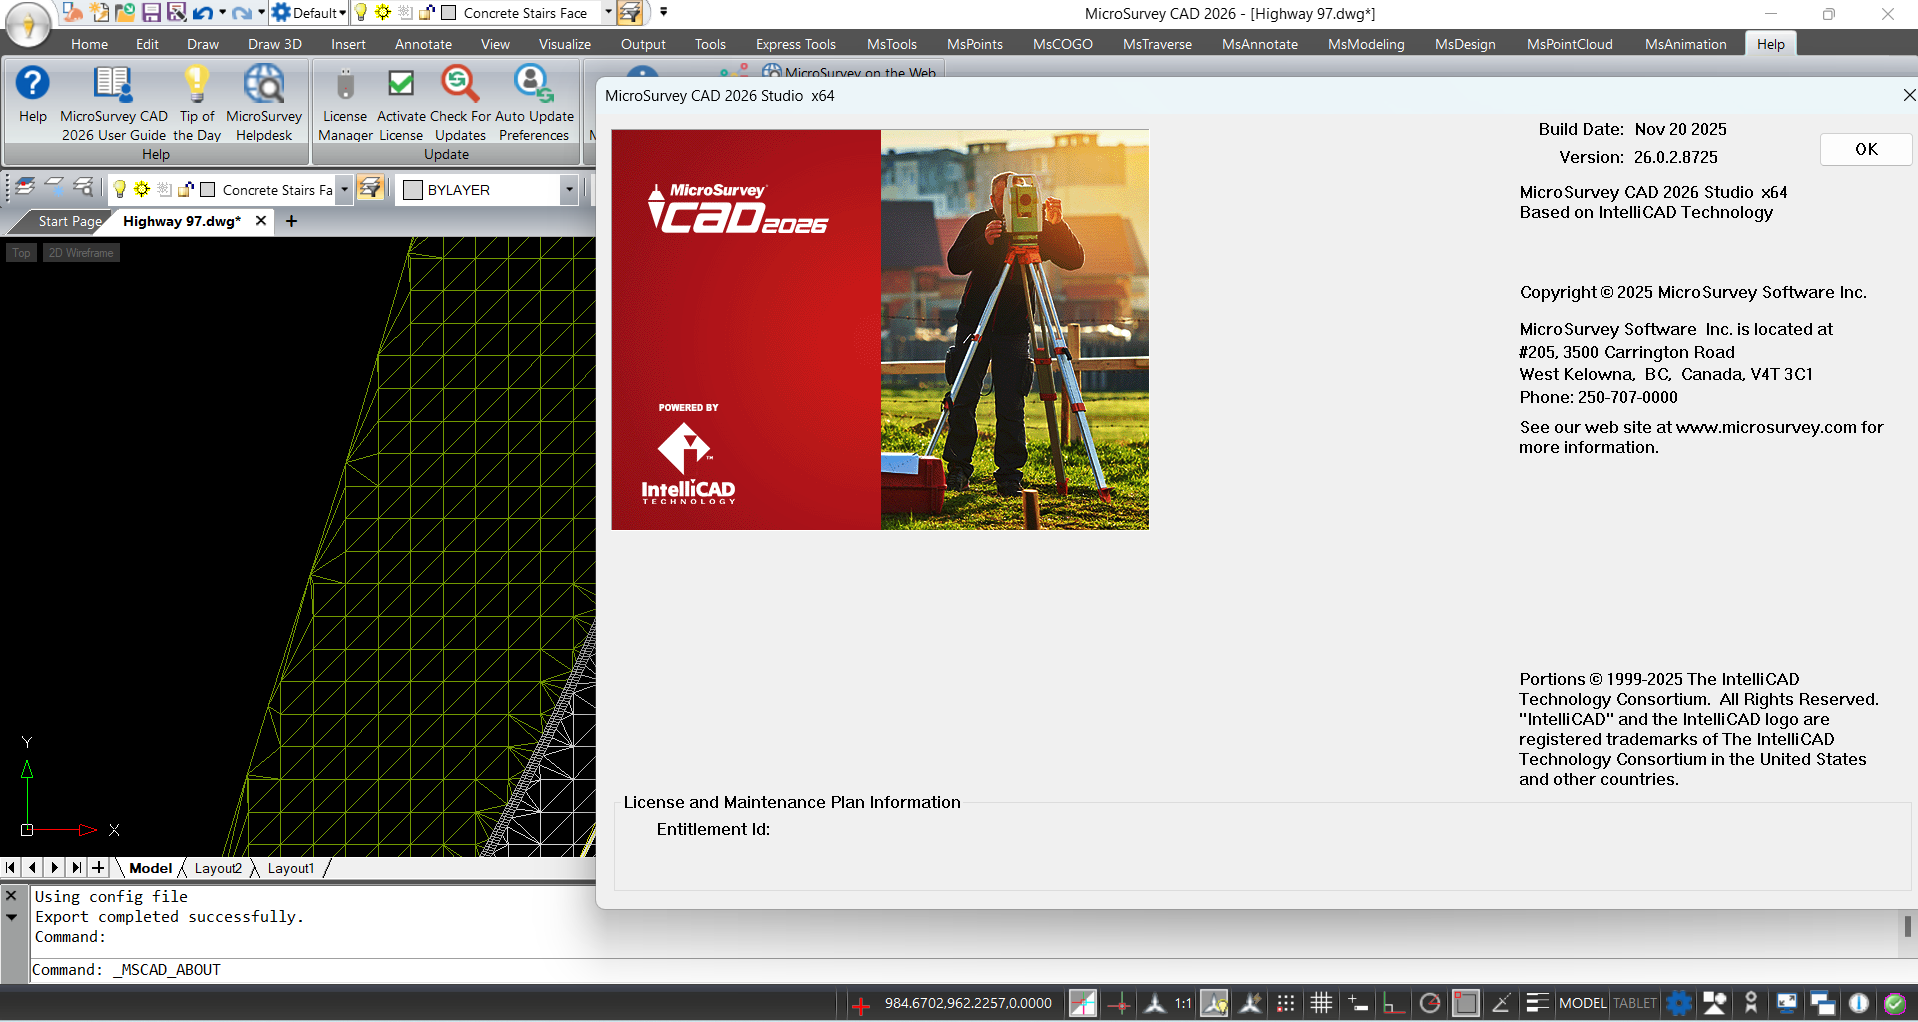Launch the License Manager
Image resolution: width=1918 pixels, height=1022 pixels.
[345, 103]
